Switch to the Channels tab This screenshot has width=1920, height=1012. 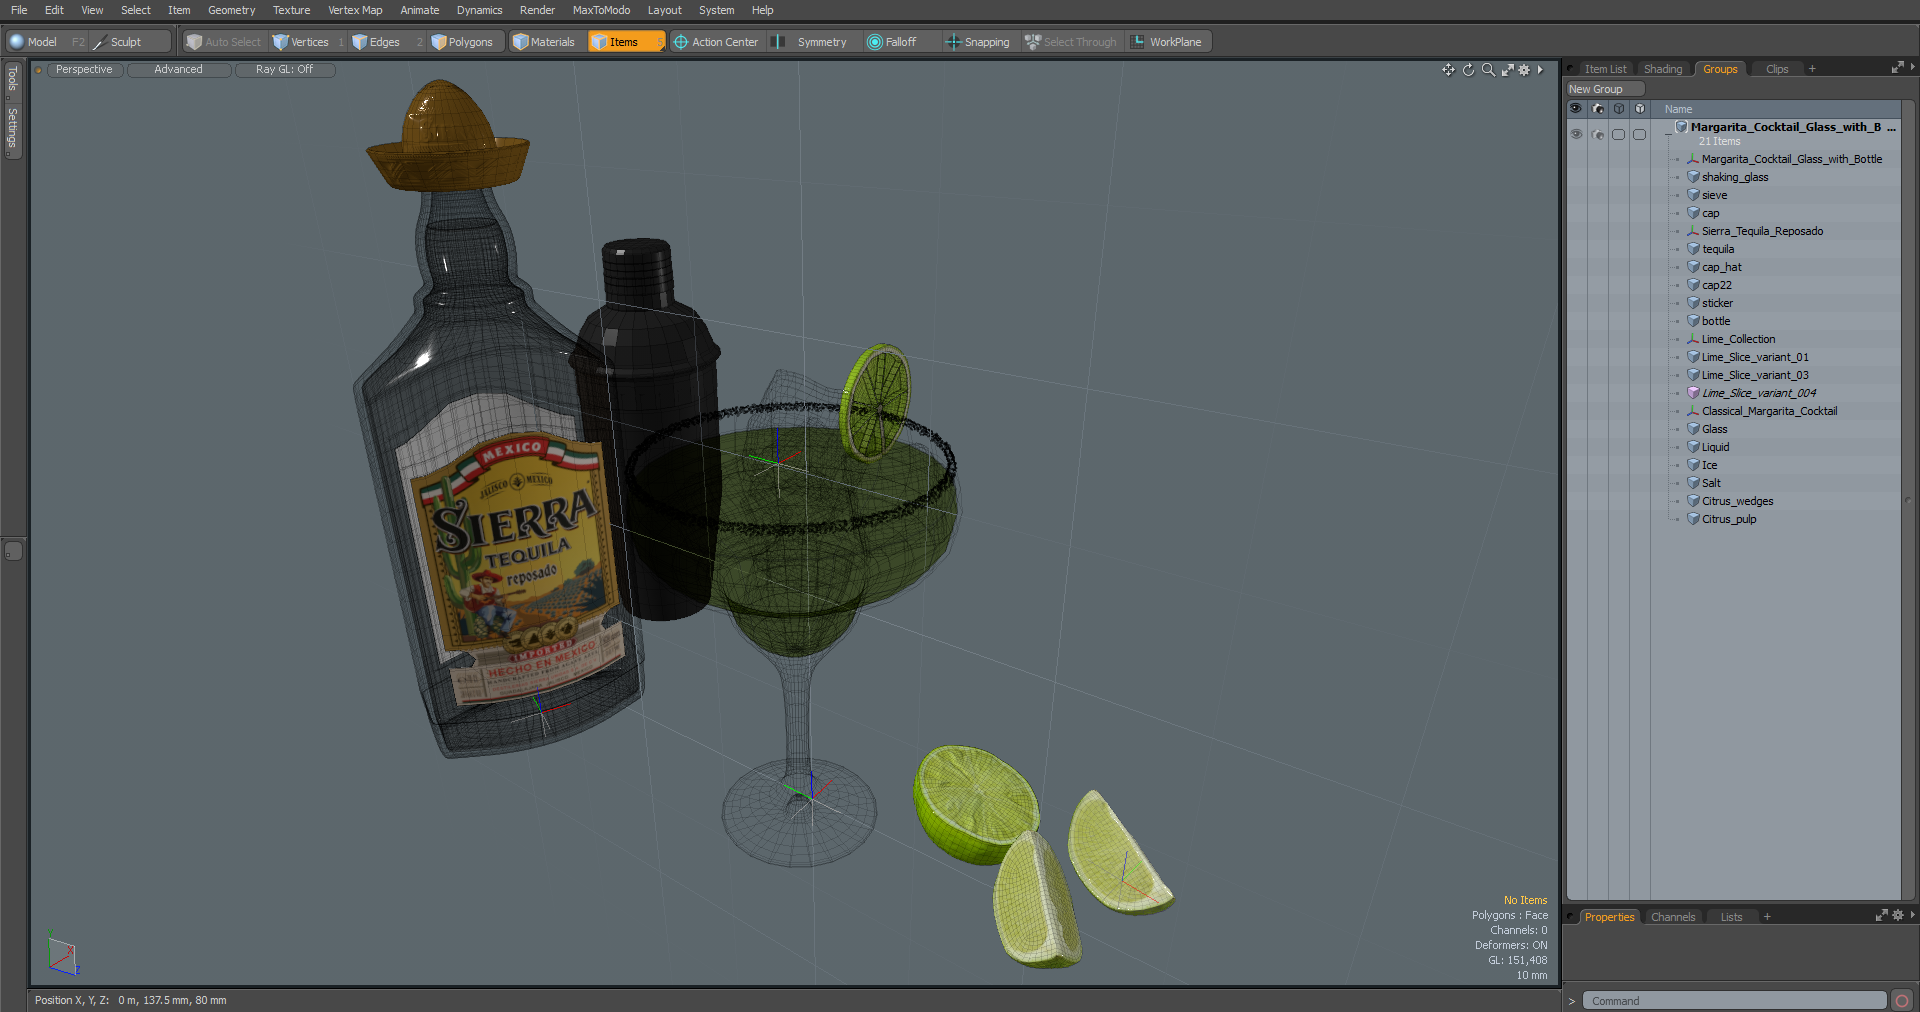(1673, 917)
